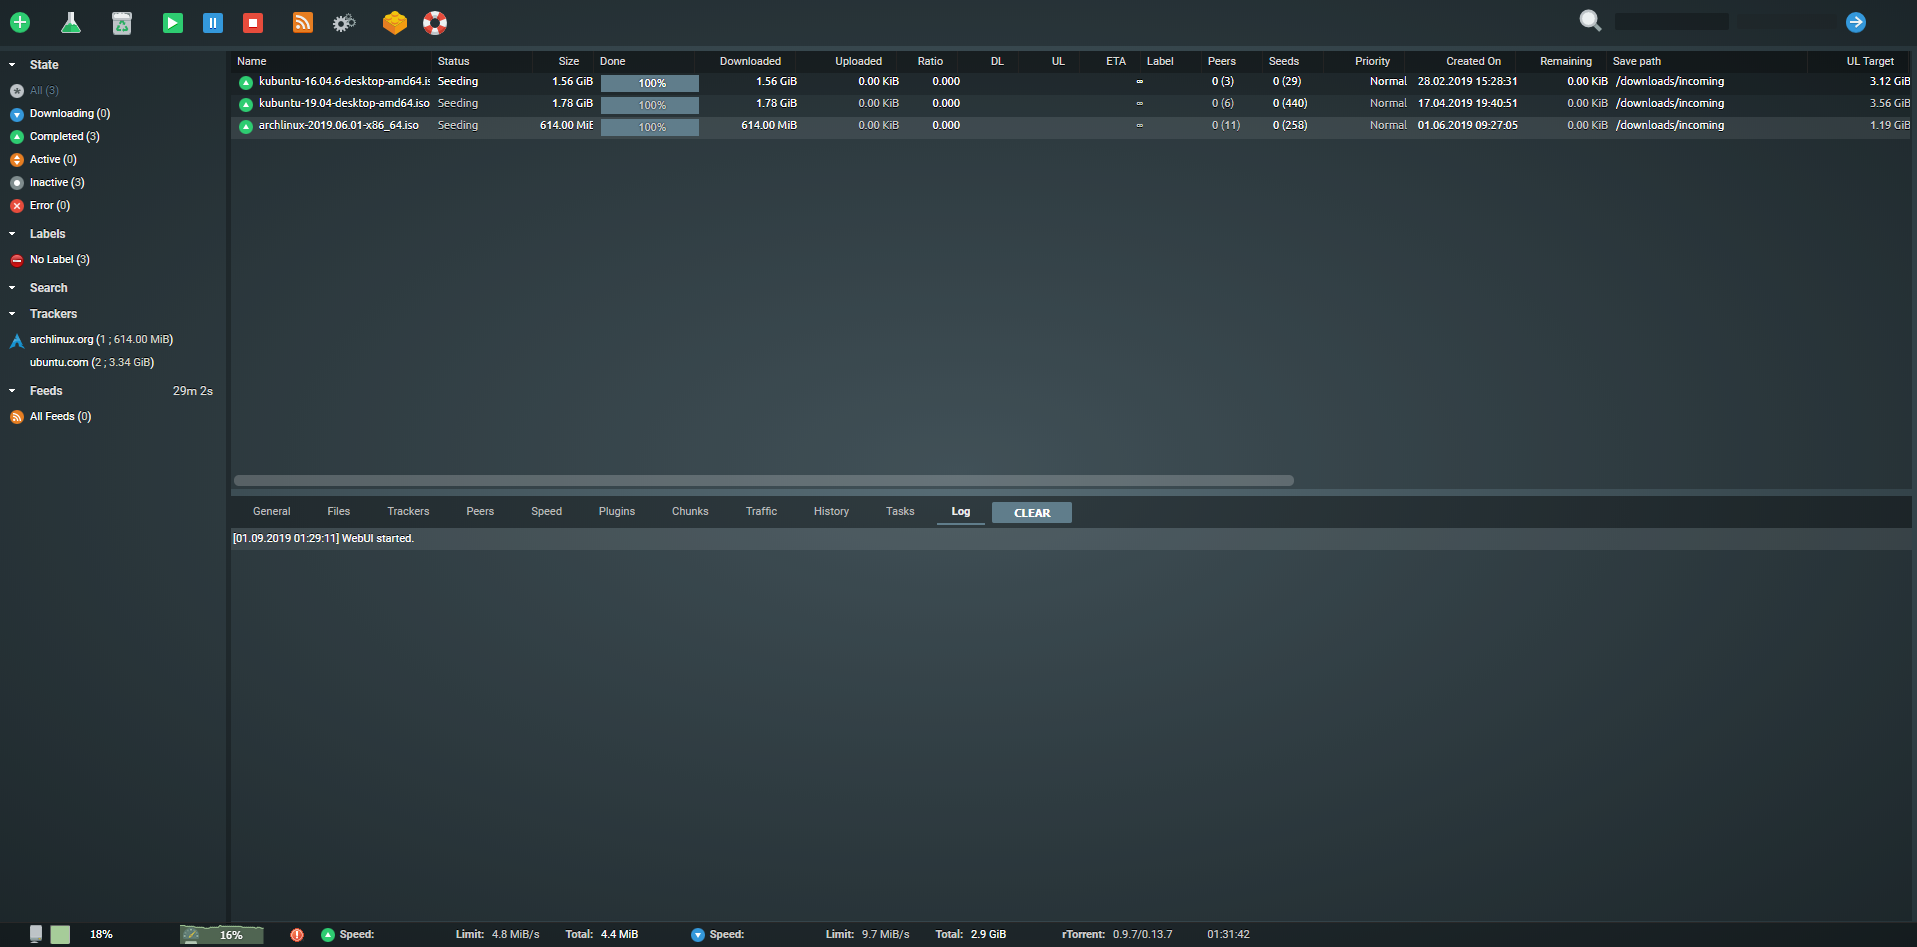Screen dimensions: 1917x947
Task: Click the archlinux torrent 100% progress bar
Action: [650, 126]
